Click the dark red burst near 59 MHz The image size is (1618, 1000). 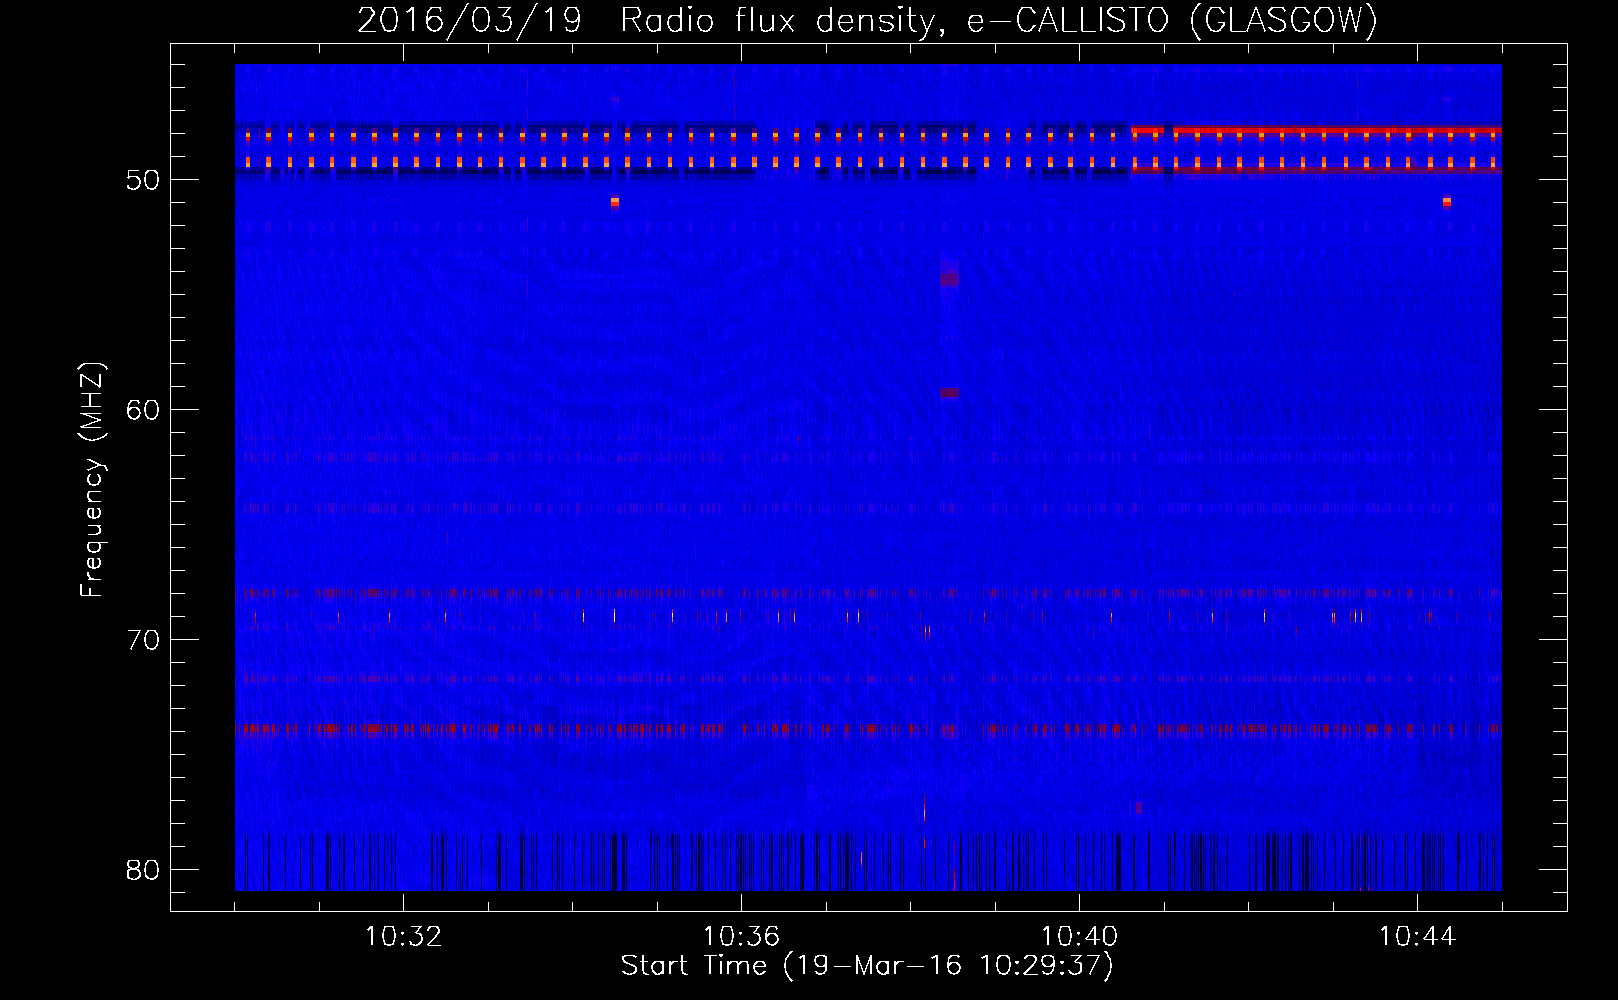pyautogui.click(x=949, y=393)
